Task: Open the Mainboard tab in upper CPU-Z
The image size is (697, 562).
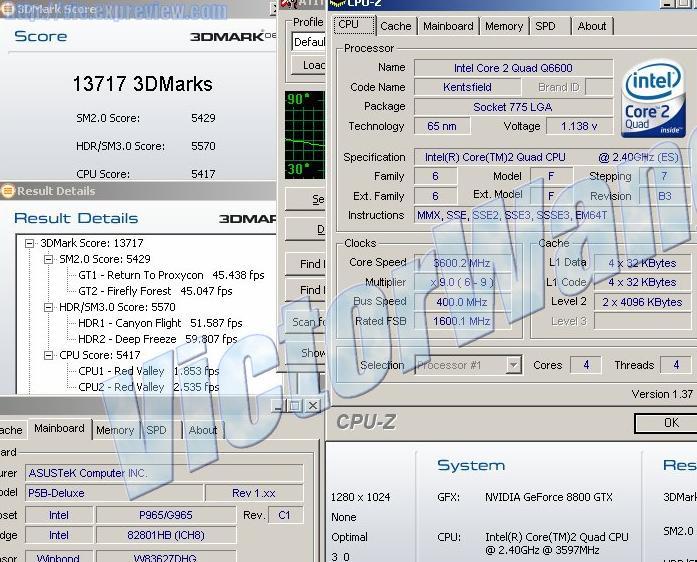Action: click(x=448, y=26)
